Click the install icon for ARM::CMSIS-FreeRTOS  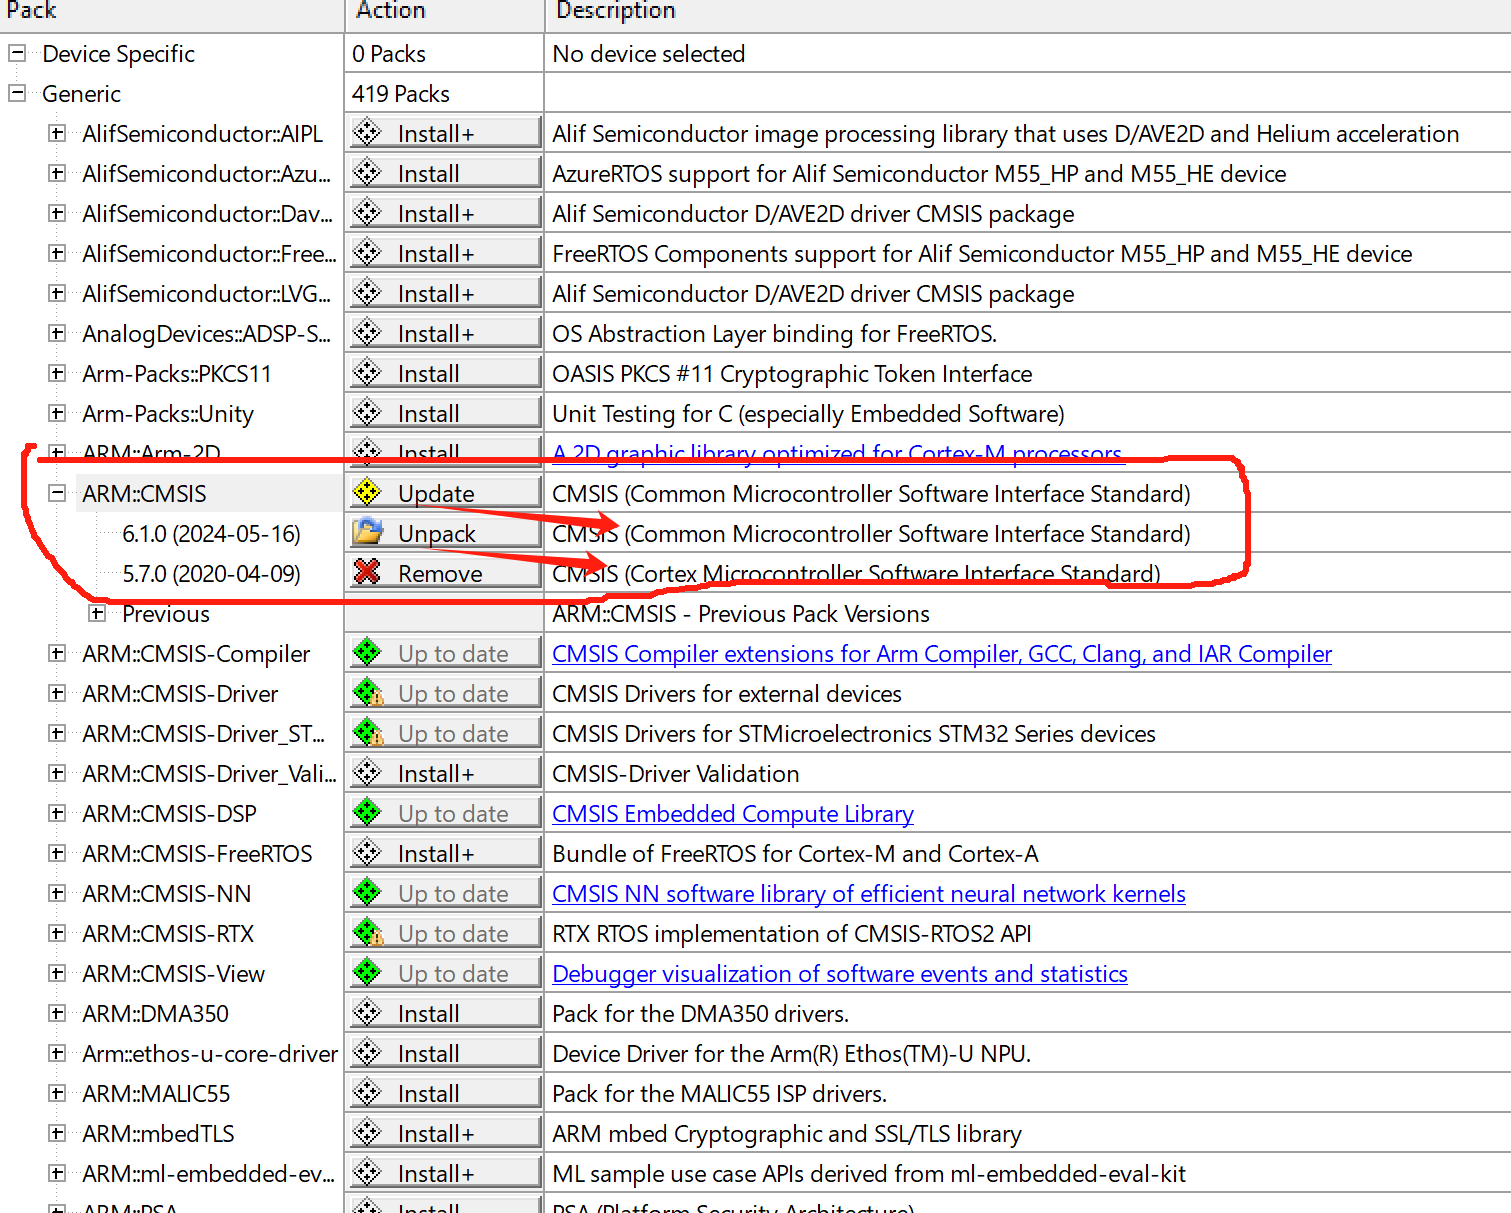[368, 852]
